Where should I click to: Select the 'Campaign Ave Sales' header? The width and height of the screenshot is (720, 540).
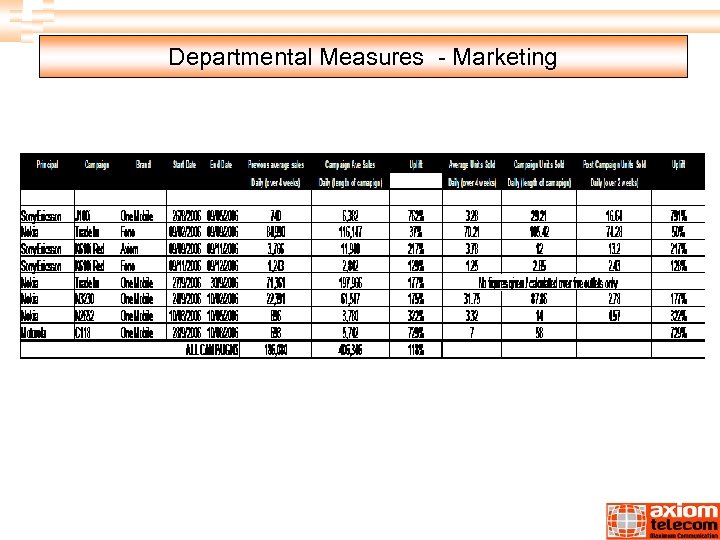350,164
